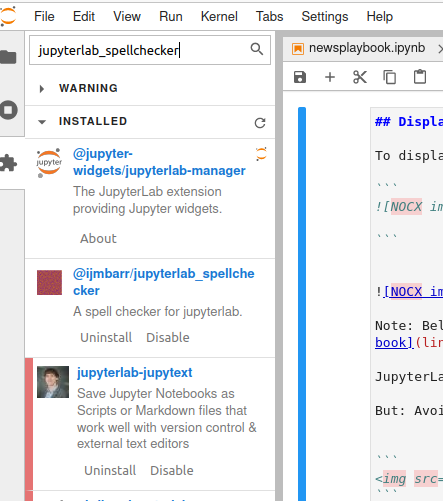Open the Edit menu
This screenshot has height=501, width=443.
click(x=84, y=16)
